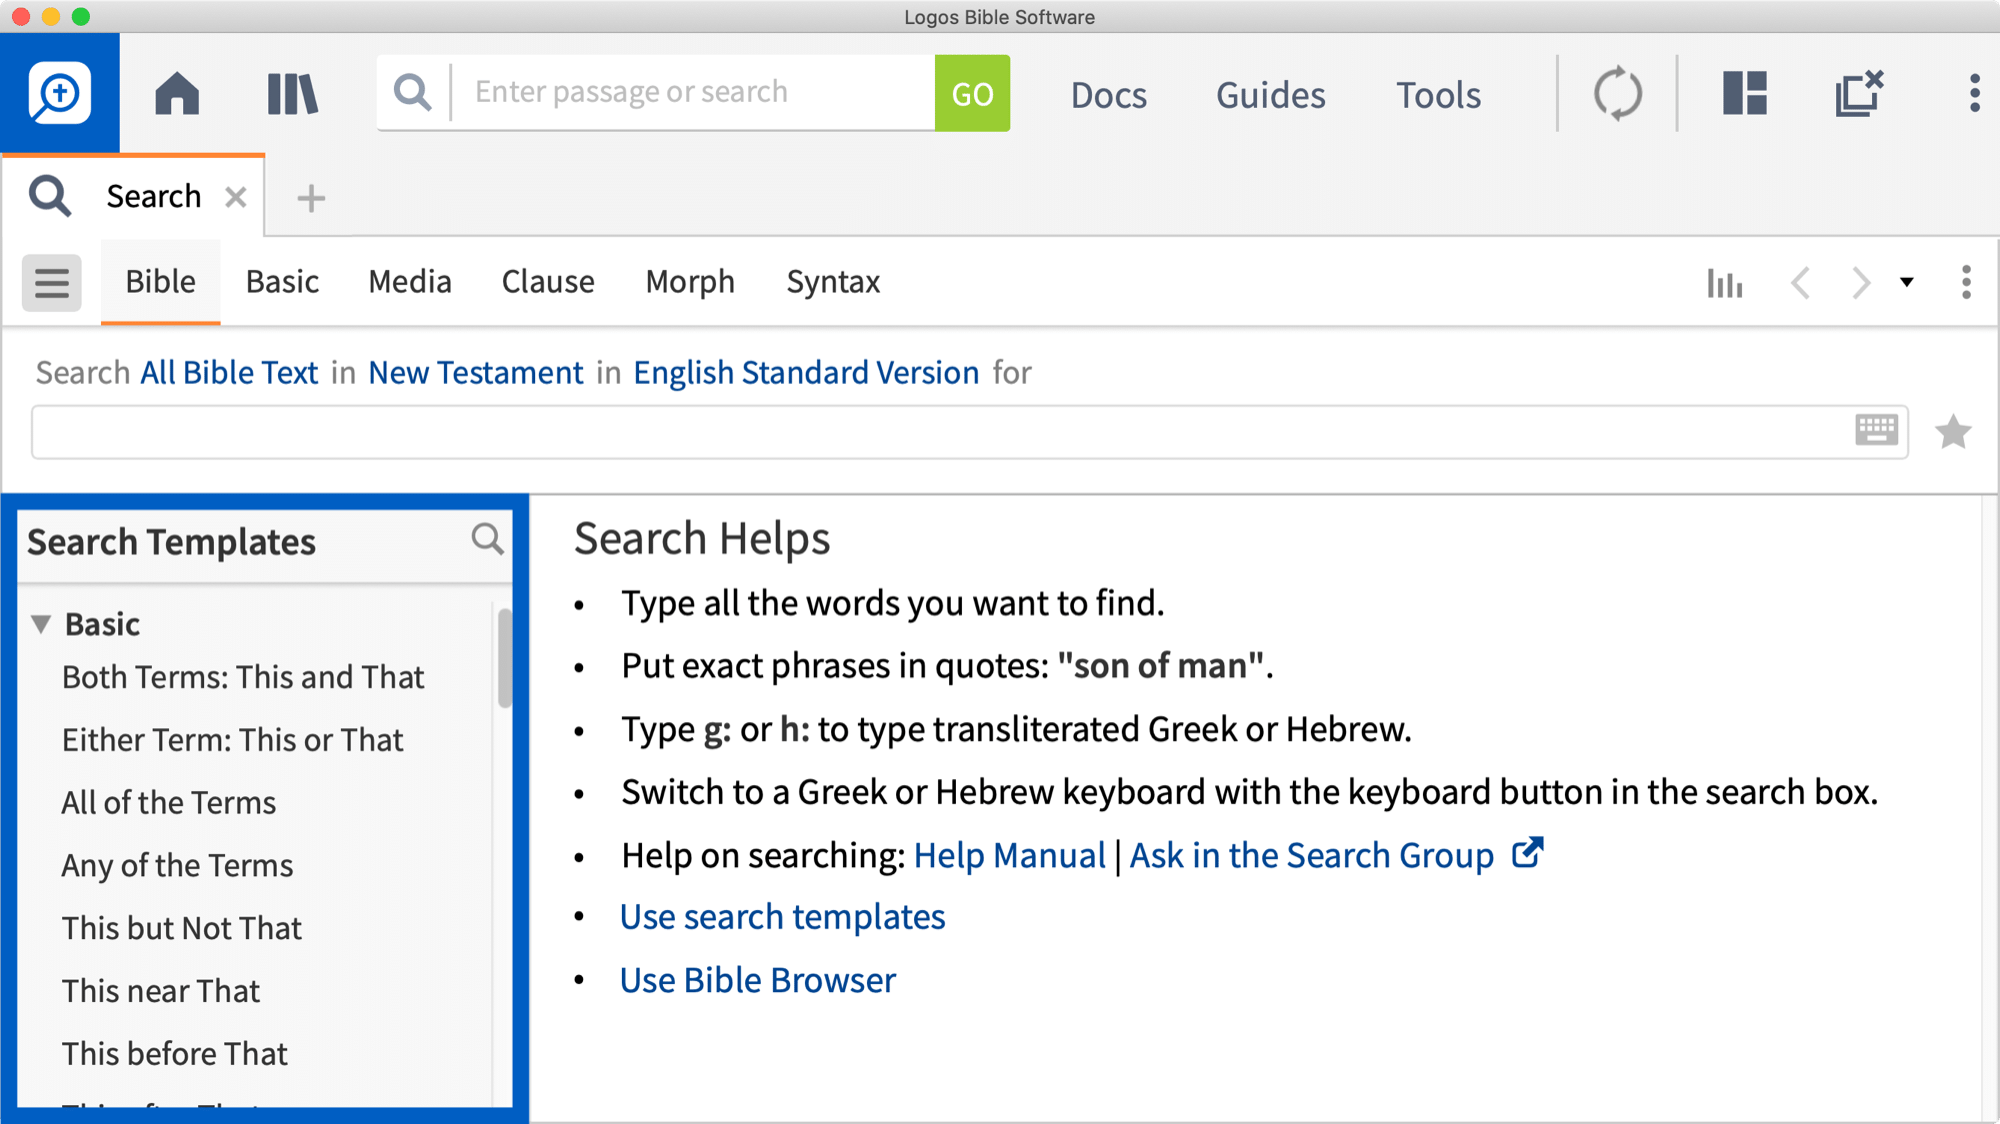2000x1124 pixels.
Task: Open the Library books icon
Action: click(293, 94)
